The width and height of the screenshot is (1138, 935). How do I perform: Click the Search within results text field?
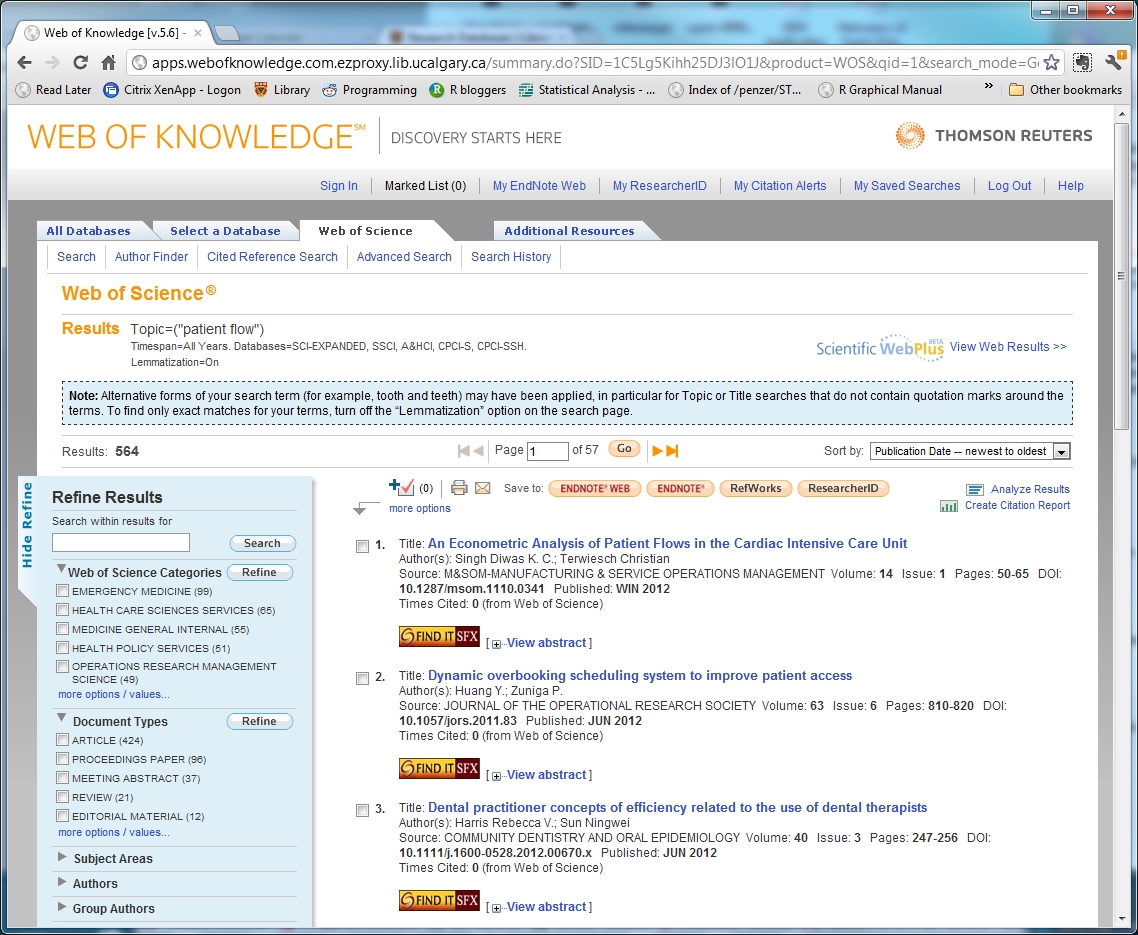pyautogui.click(x=120, y=543)
